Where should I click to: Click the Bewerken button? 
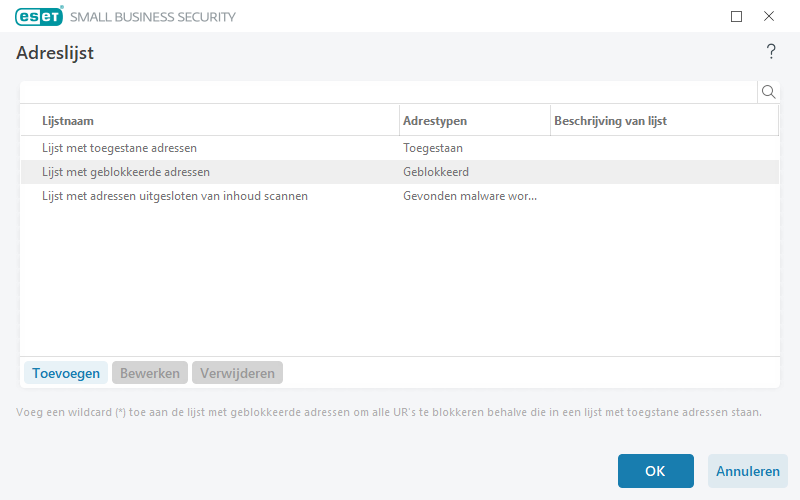(150, 373)
